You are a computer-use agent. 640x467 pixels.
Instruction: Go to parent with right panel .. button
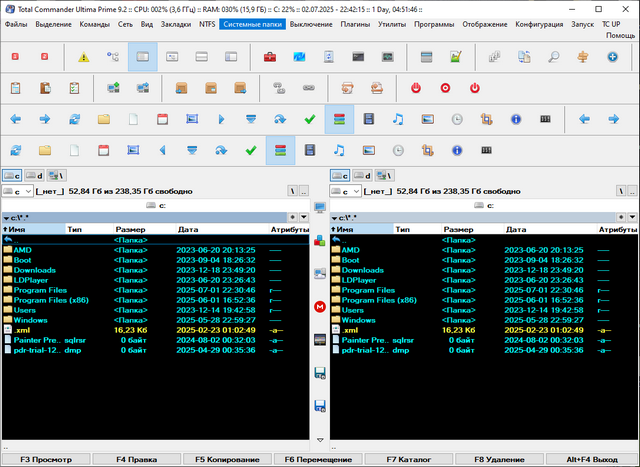point(632,191)
